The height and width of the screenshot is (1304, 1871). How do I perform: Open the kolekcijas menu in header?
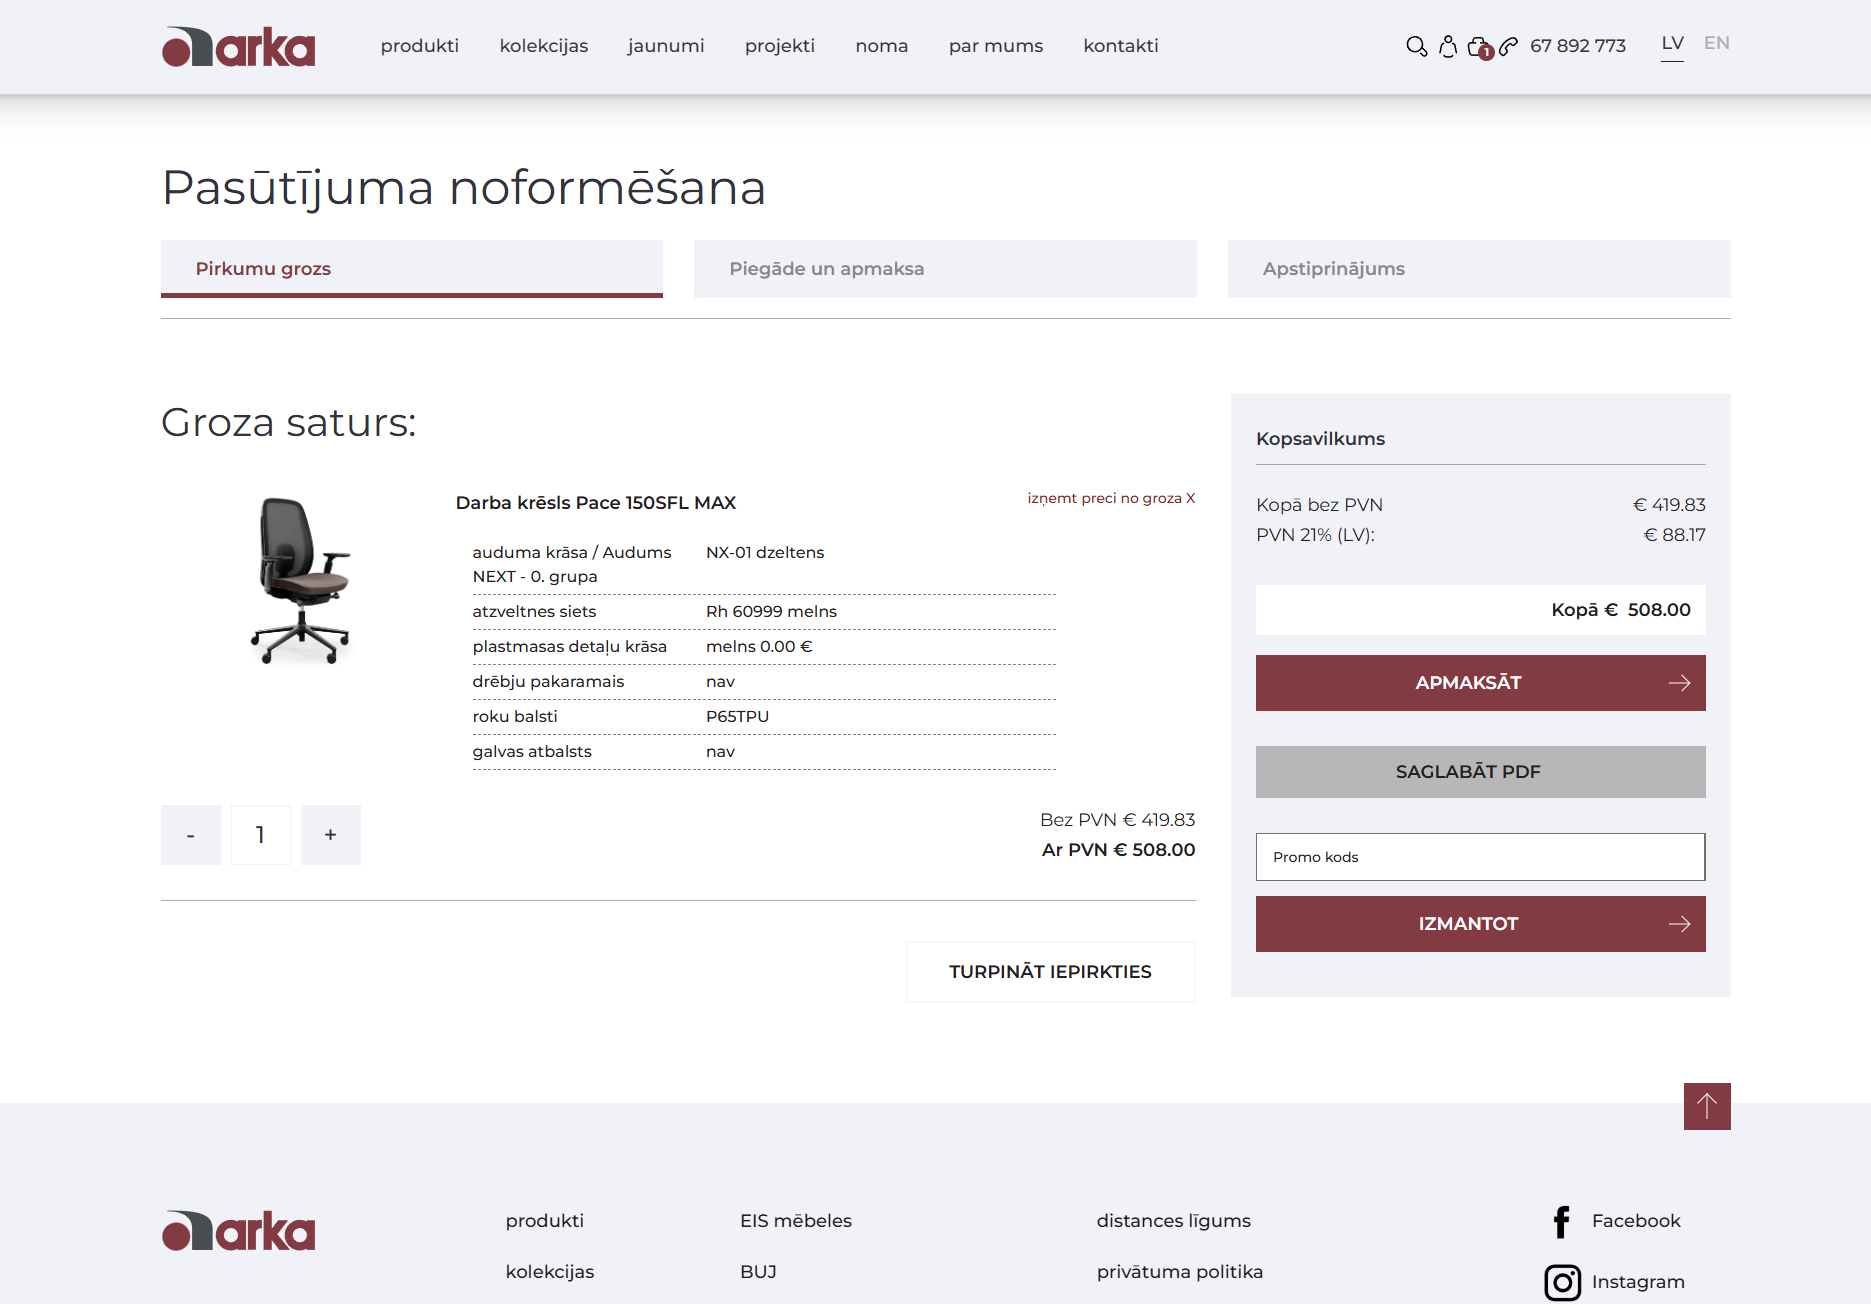[543, 46]
